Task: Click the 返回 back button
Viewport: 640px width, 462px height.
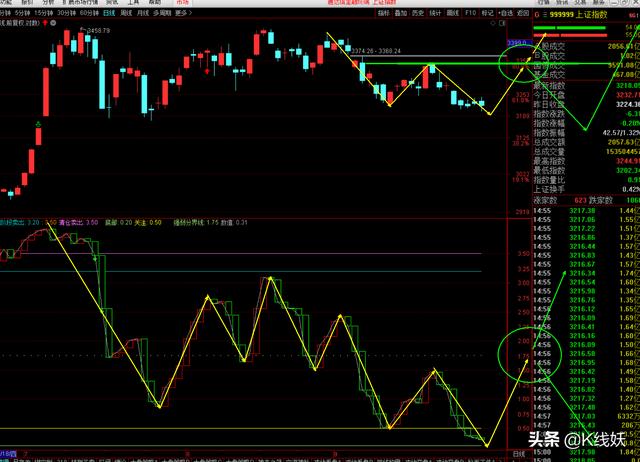Action: [523, 13]
